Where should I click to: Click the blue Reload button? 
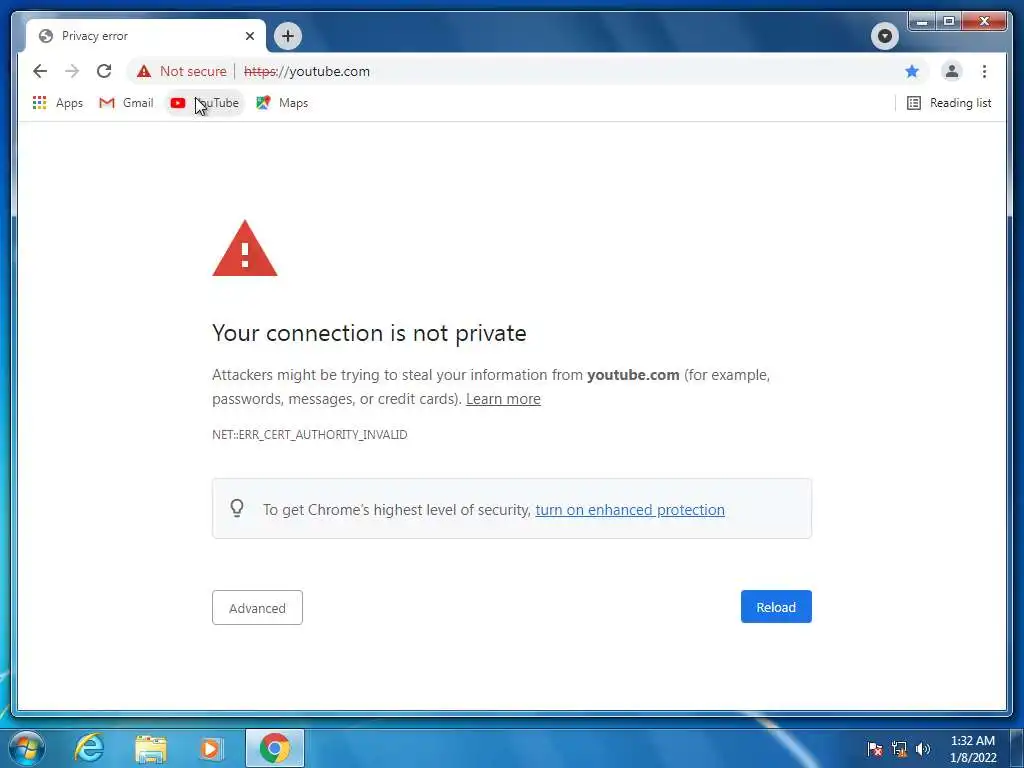[776, 607]
